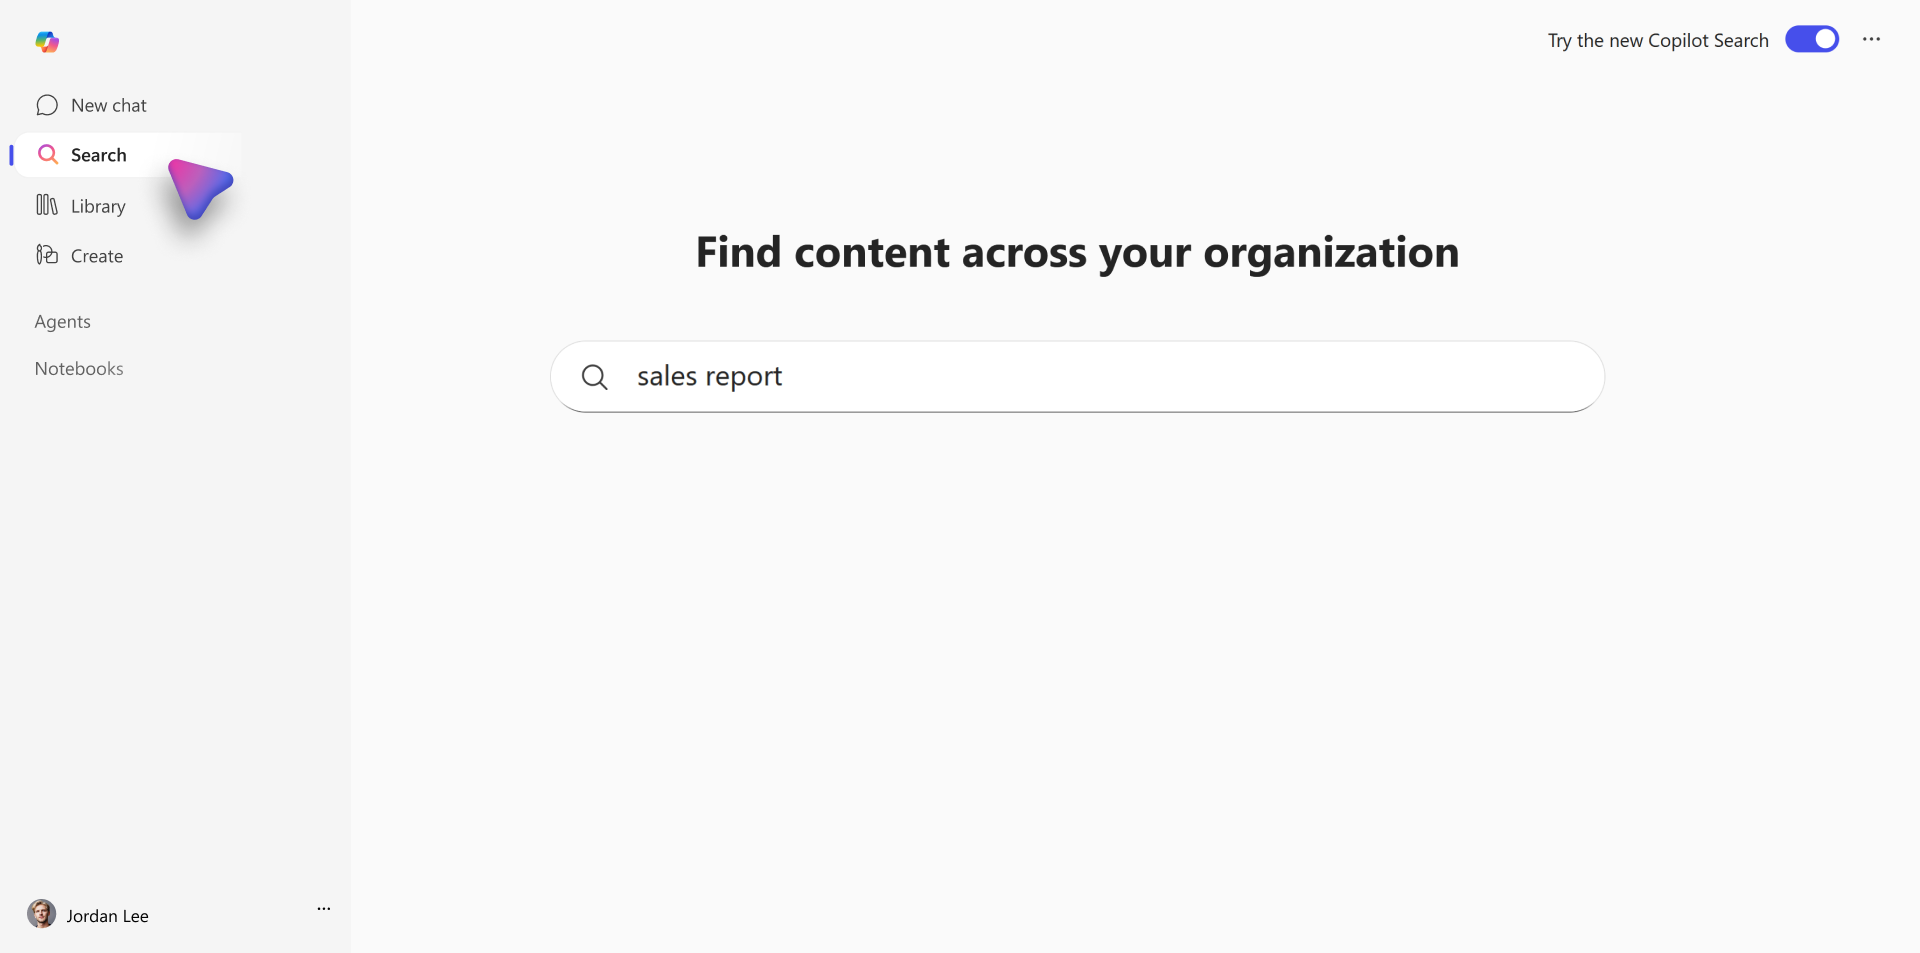1920x953 pixels.
Task: Click the Jordan Lee account name
Action: tap(108, 916)
